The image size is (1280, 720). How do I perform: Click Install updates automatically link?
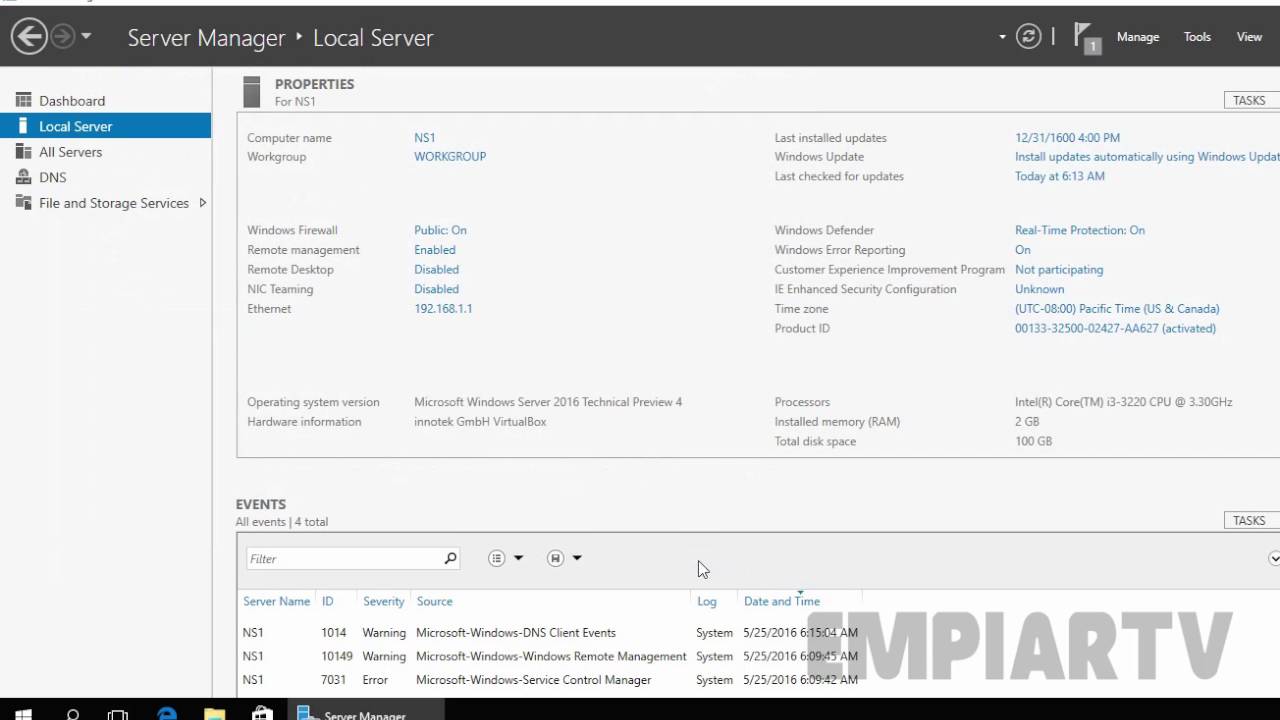(x=1147, y=157)
